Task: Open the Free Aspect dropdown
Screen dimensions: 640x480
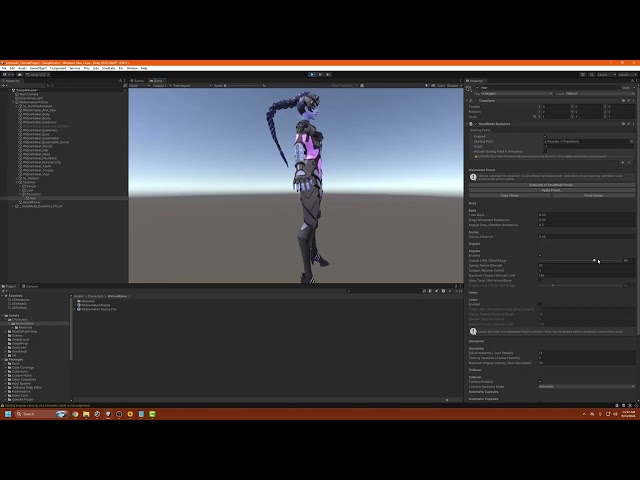Action: [x=192, y=86]
